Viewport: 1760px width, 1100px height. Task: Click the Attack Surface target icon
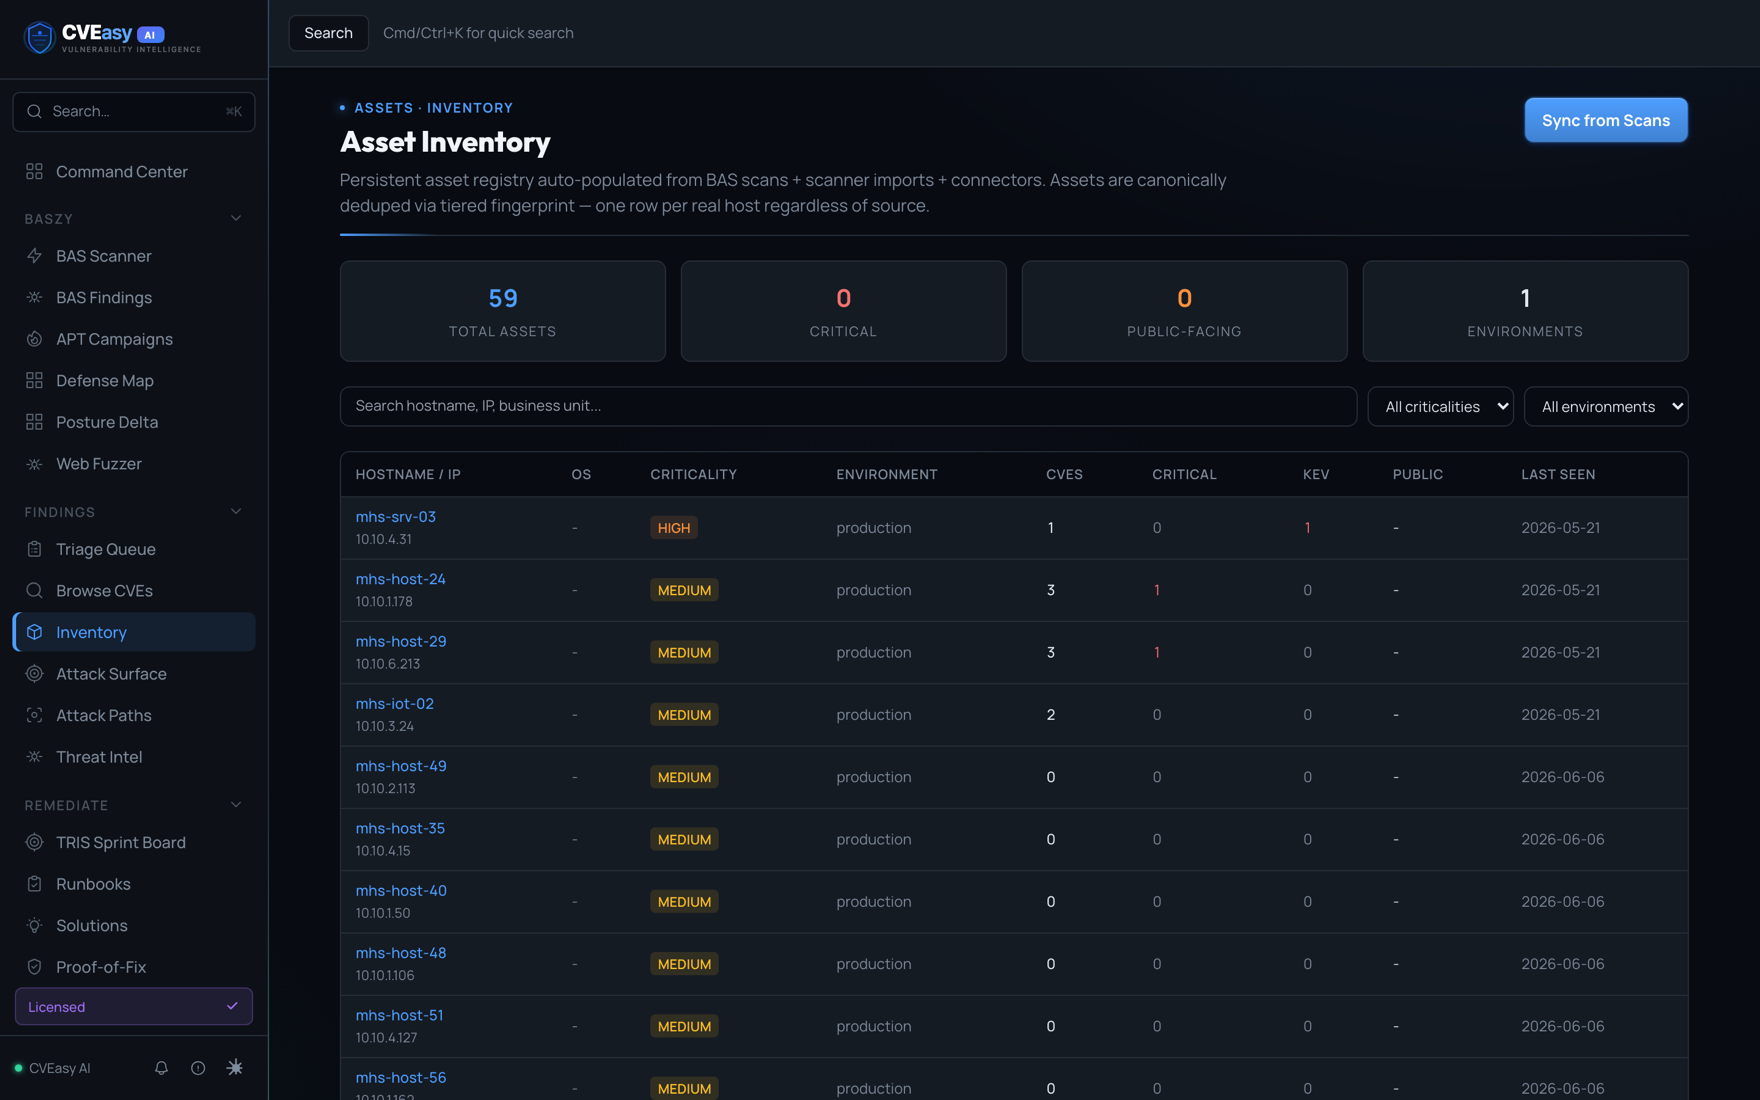[34, 674]
